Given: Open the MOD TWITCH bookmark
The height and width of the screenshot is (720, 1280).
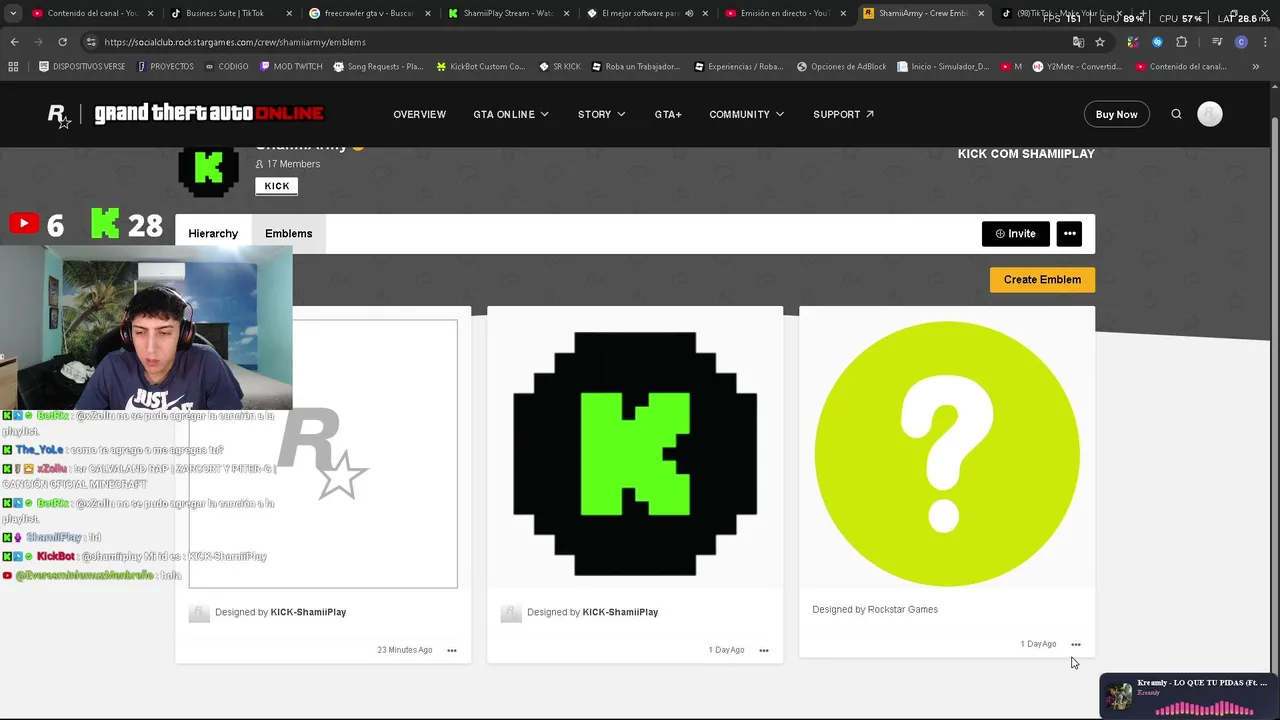Looking at the screenshot, I should click(x=291, y=66).
